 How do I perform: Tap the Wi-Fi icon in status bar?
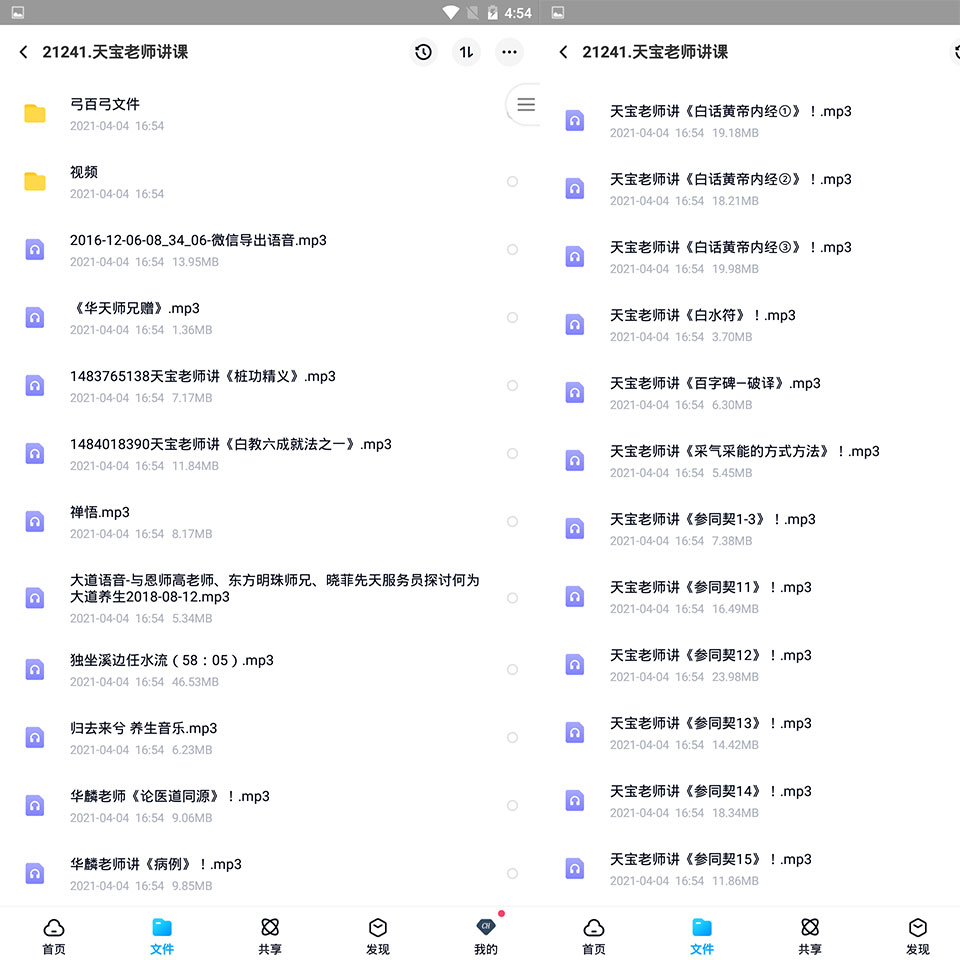tap(451, 12)
